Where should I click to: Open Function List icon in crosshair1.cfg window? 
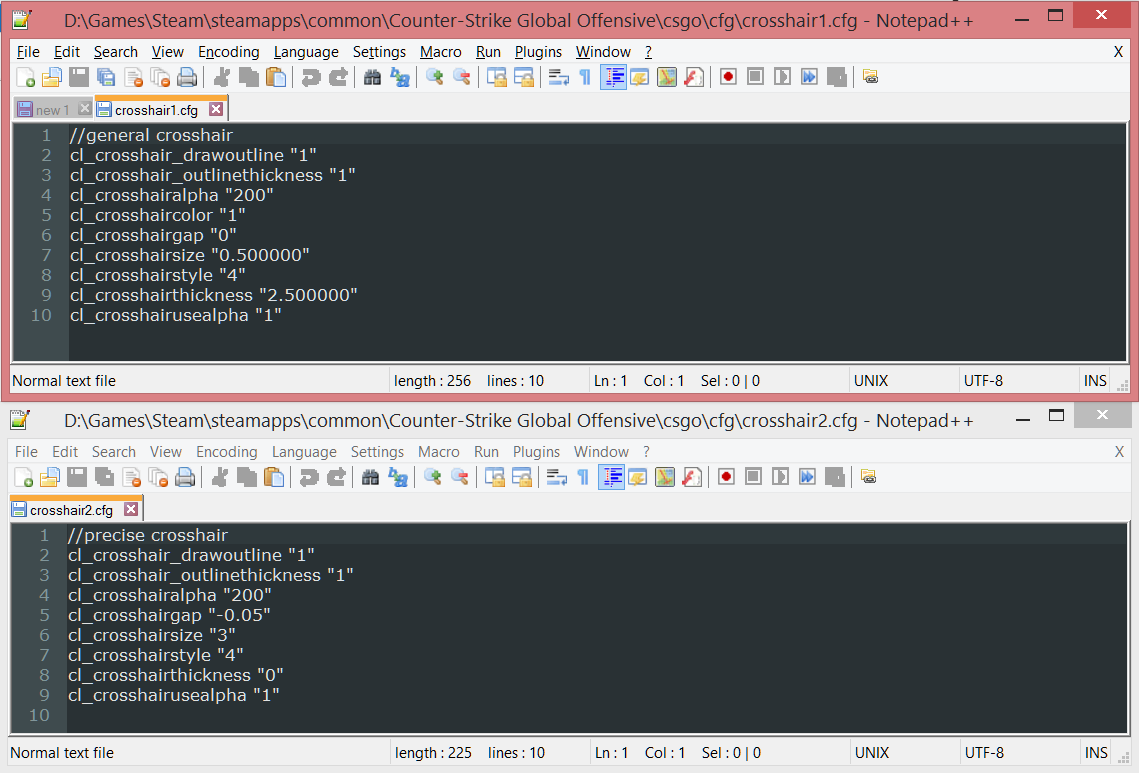(x=694, y=77)
